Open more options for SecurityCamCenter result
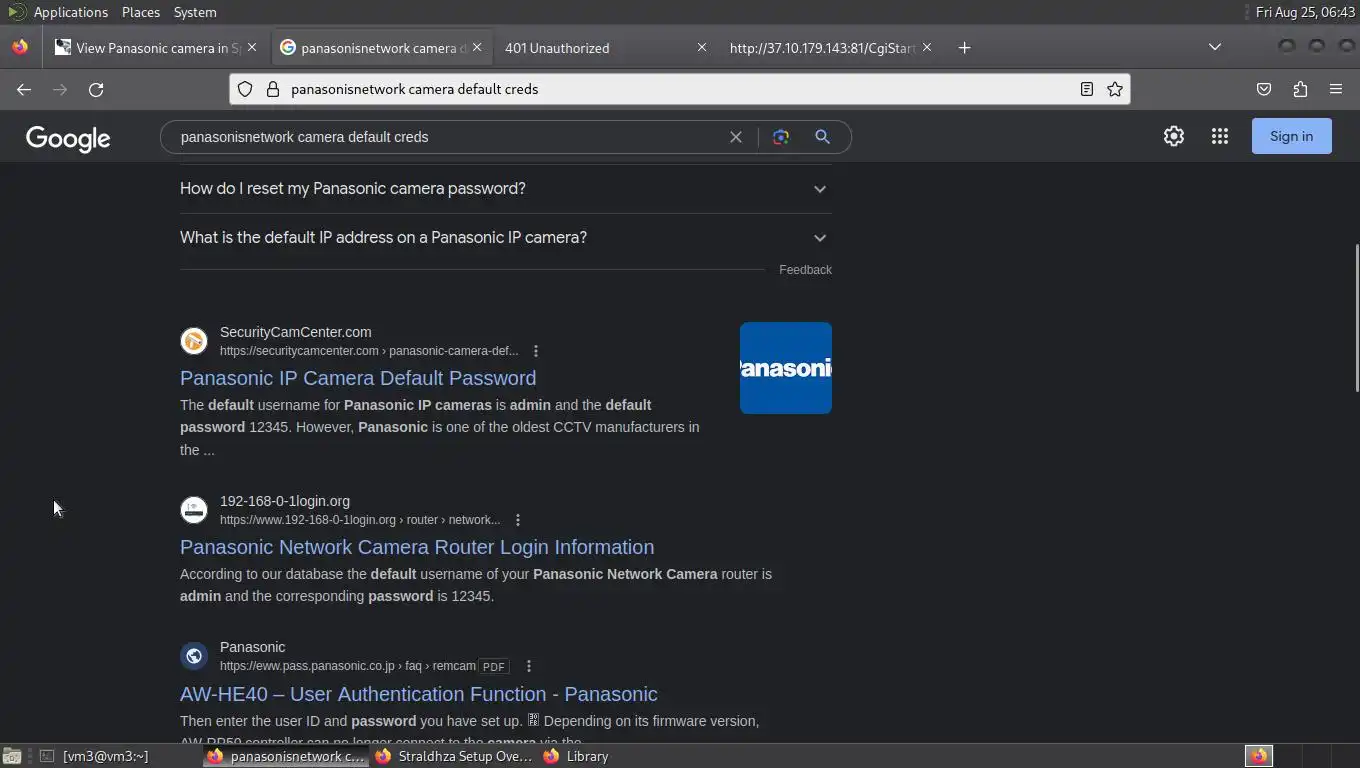This screenshot has width=1360, height=768. pyautogui.click(x=536, y=351)
